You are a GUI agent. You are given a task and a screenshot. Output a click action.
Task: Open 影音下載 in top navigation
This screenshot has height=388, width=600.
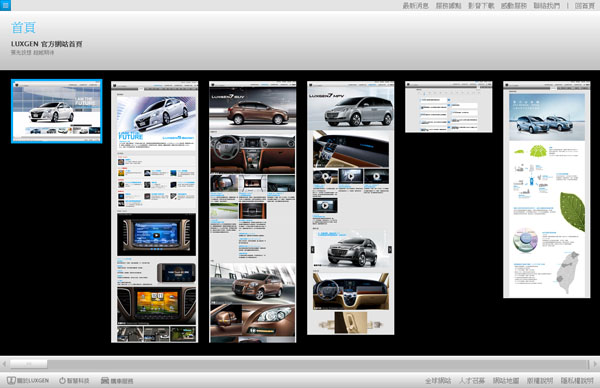coord(481,5)
